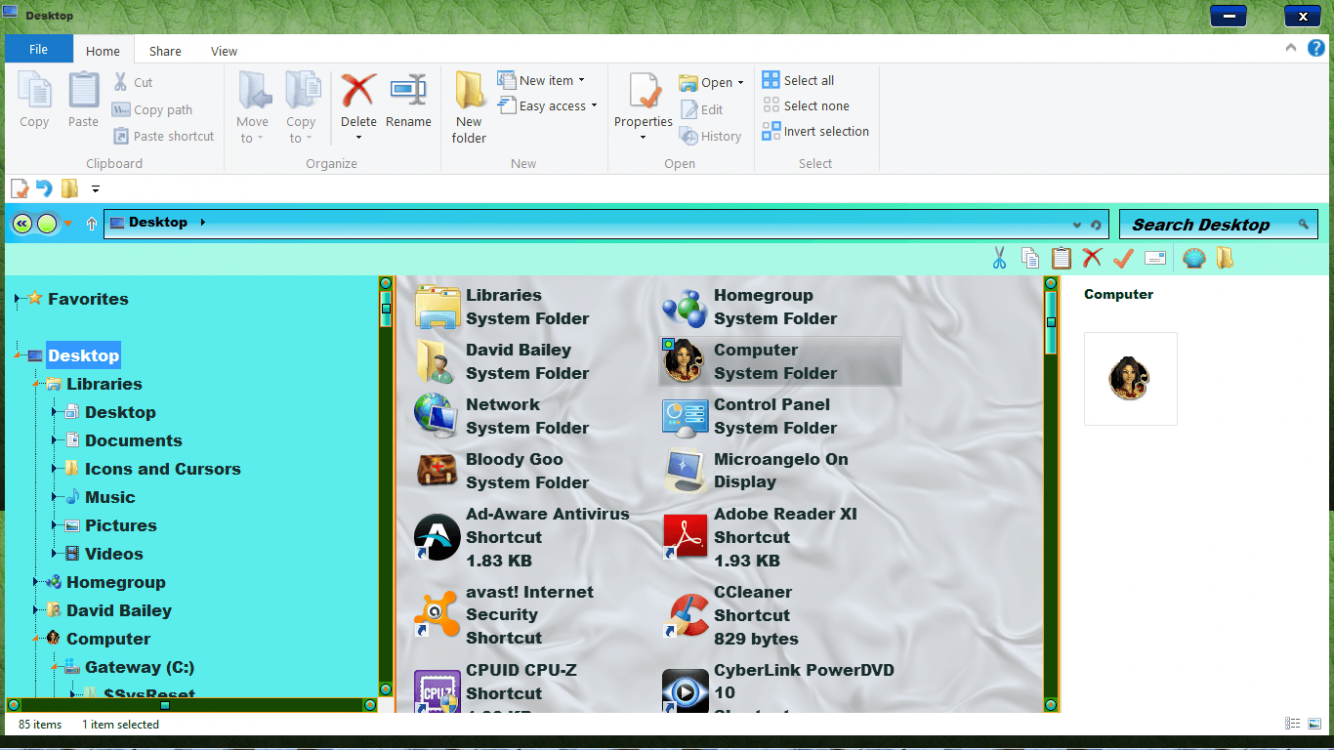Viewport: 1334px width, 750px height.
Task: Click the red Delete X icon in ribbon
Action: pos(358,91)
